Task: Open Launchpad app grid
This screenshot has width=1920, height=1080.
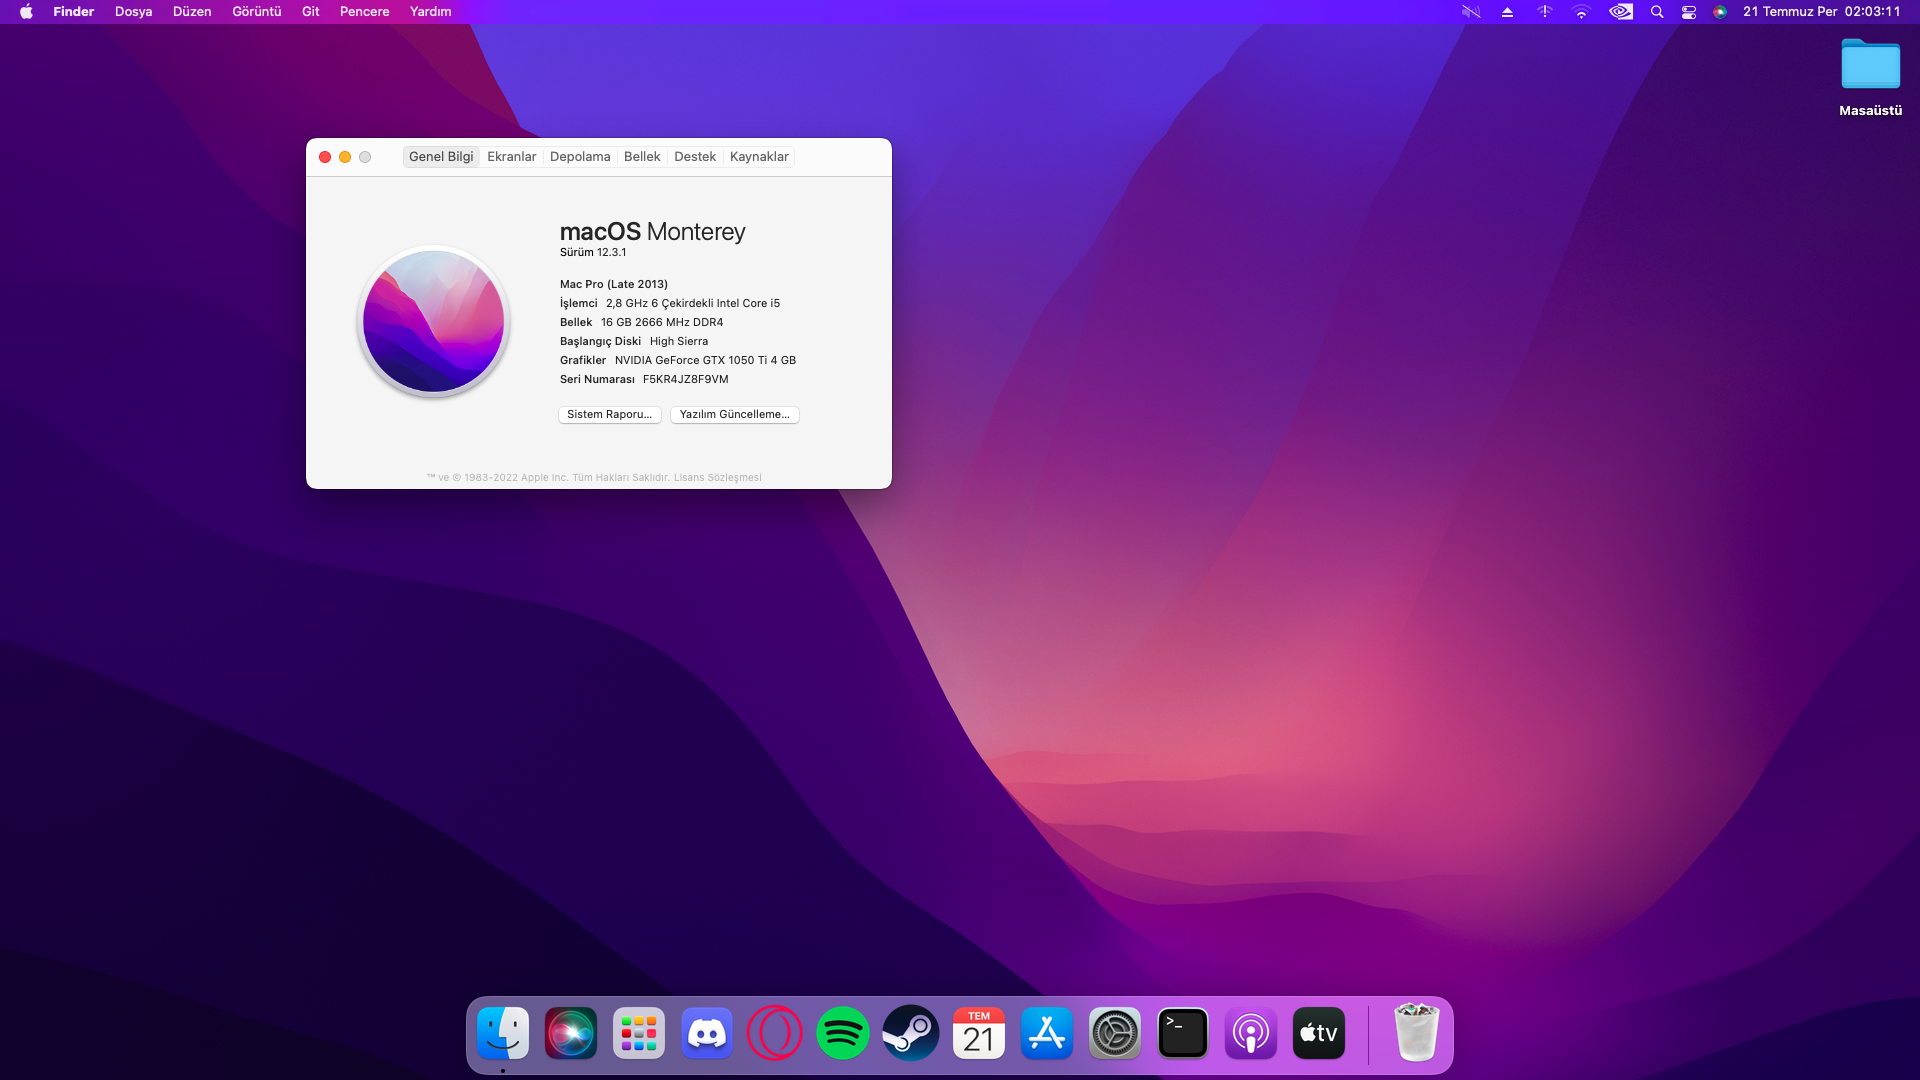Action: pos(638,1033)
